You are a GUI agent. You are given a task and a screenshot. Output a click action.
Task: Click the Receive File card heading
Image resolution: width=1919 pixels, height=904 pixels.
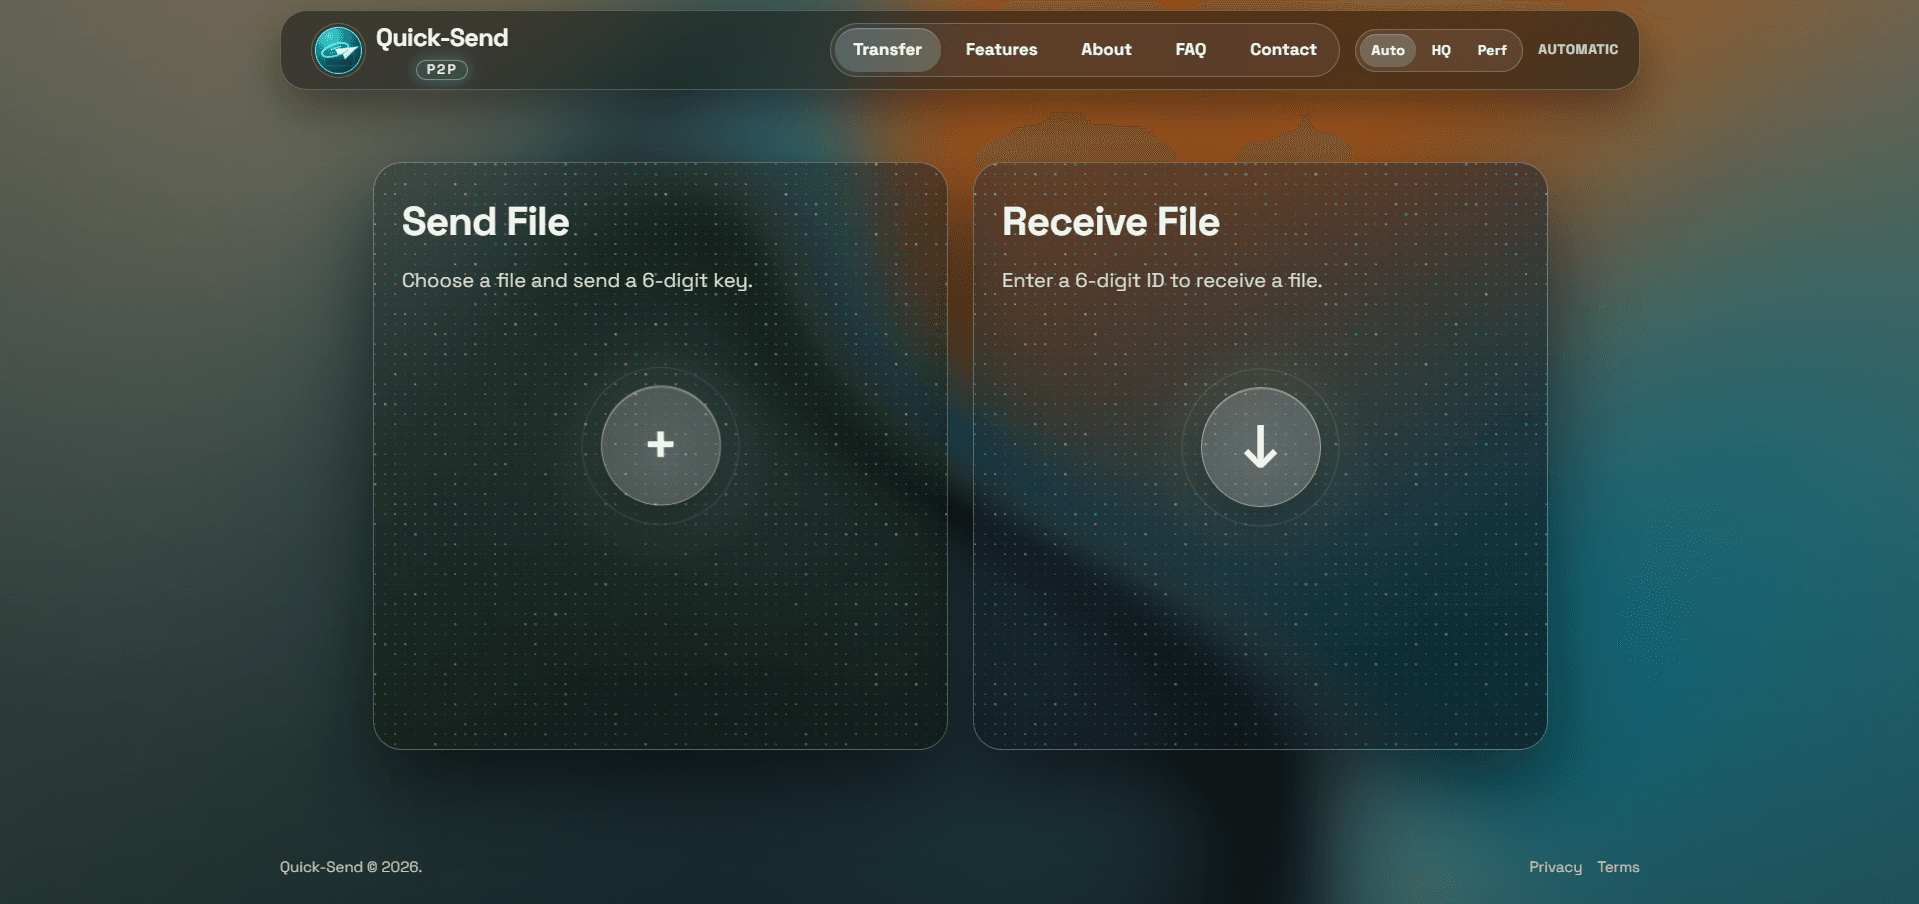click(x=1110, y=222)
